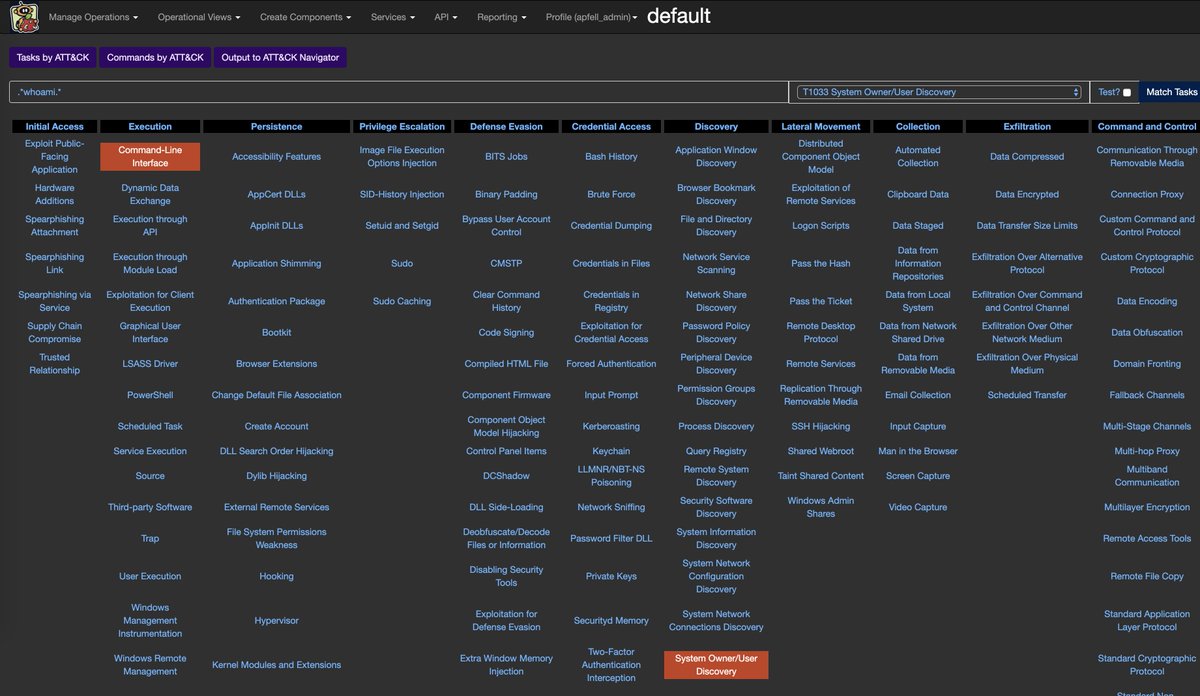Toggle the Test? checkbox
Screen dimensions: 1200x696
click(1127, 92)
